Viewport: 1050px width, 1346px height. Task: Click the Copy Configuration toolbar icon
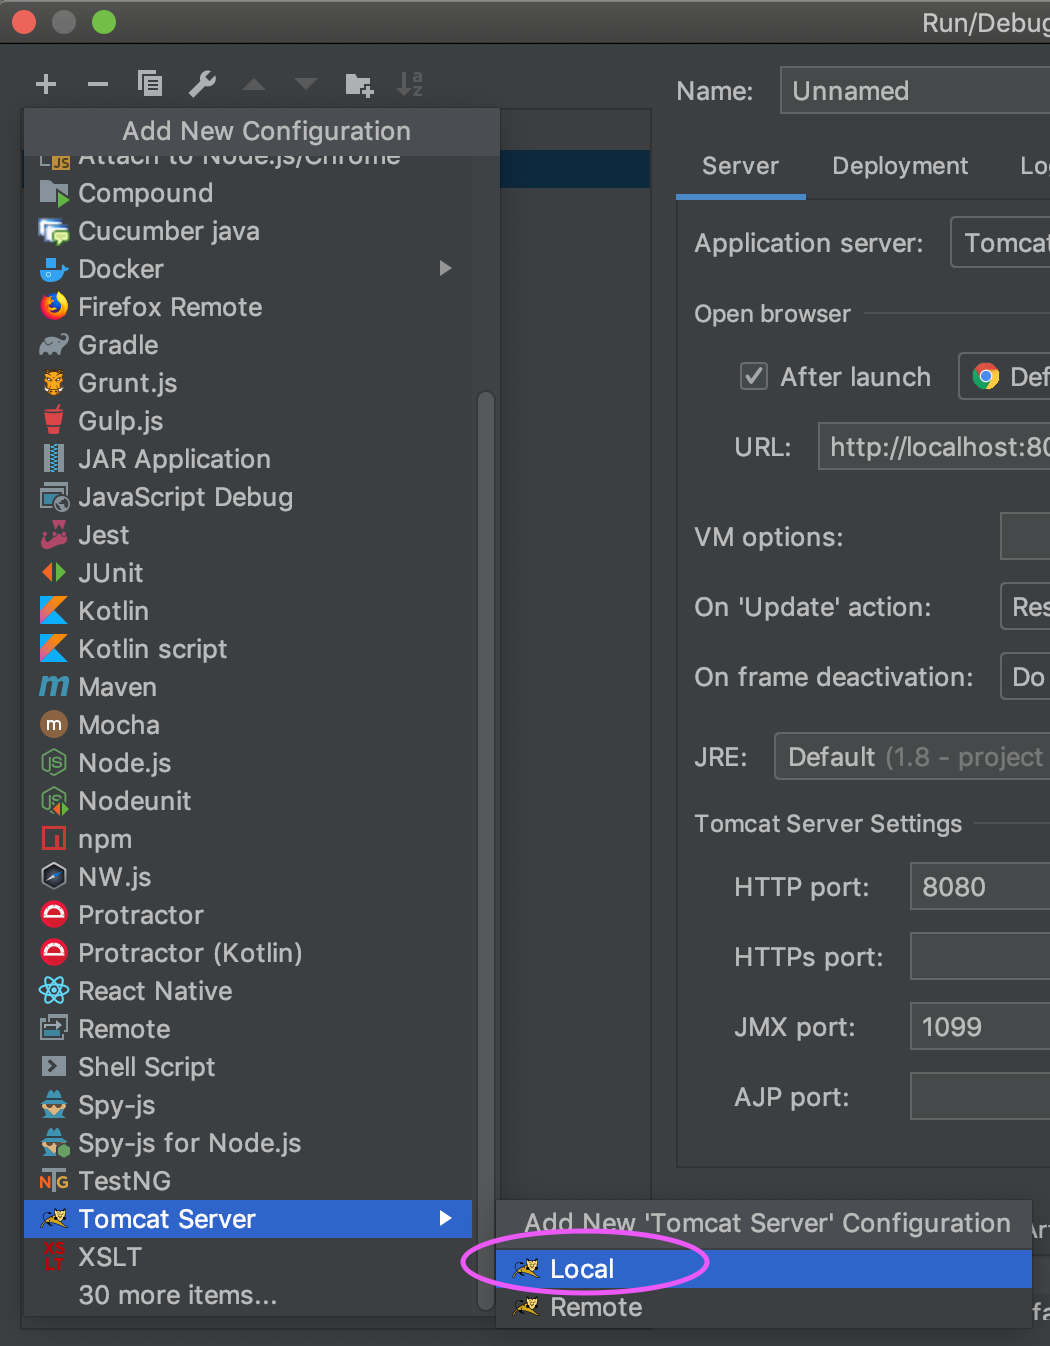click(x=150, y=84)
